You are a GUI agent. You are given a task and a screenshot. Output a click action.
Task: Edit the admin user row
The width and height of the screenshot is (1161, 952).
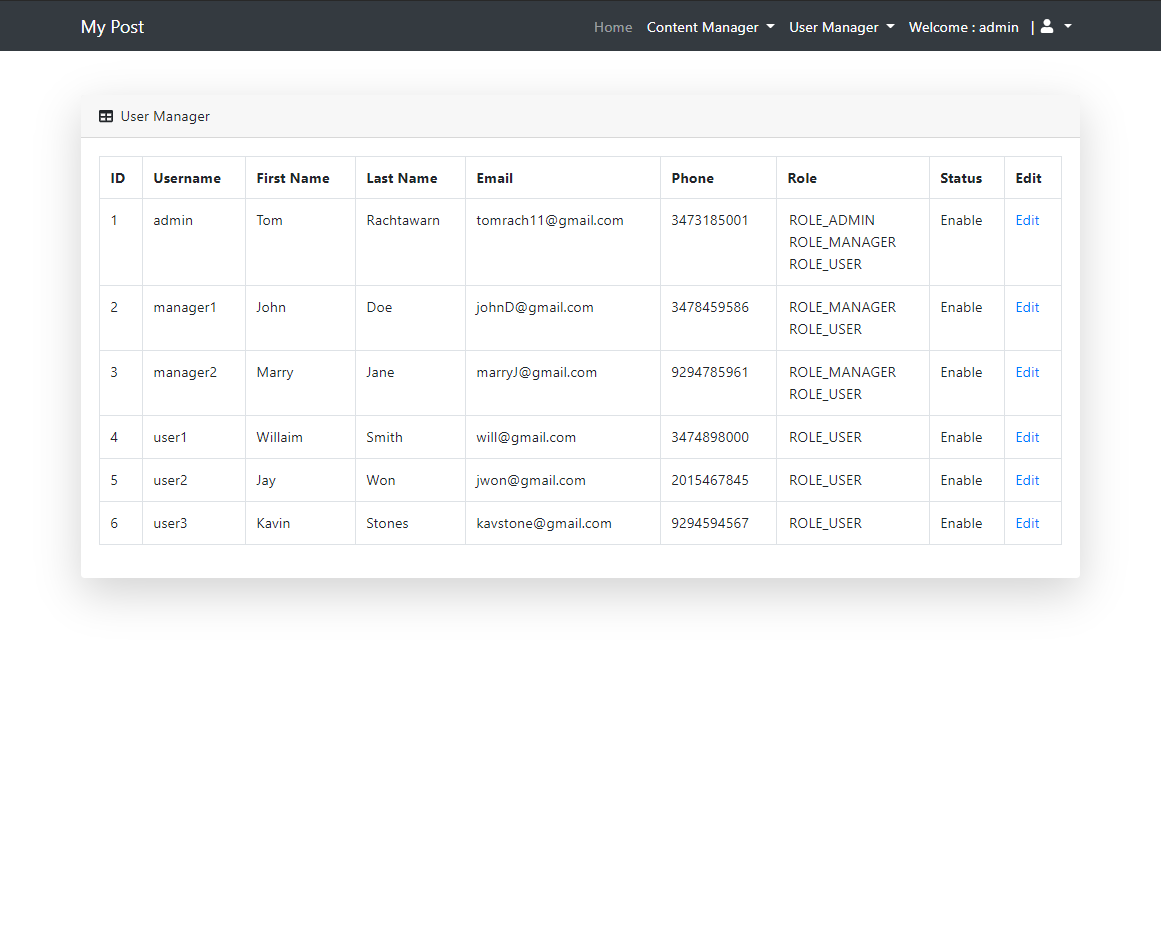point(1027,221)
